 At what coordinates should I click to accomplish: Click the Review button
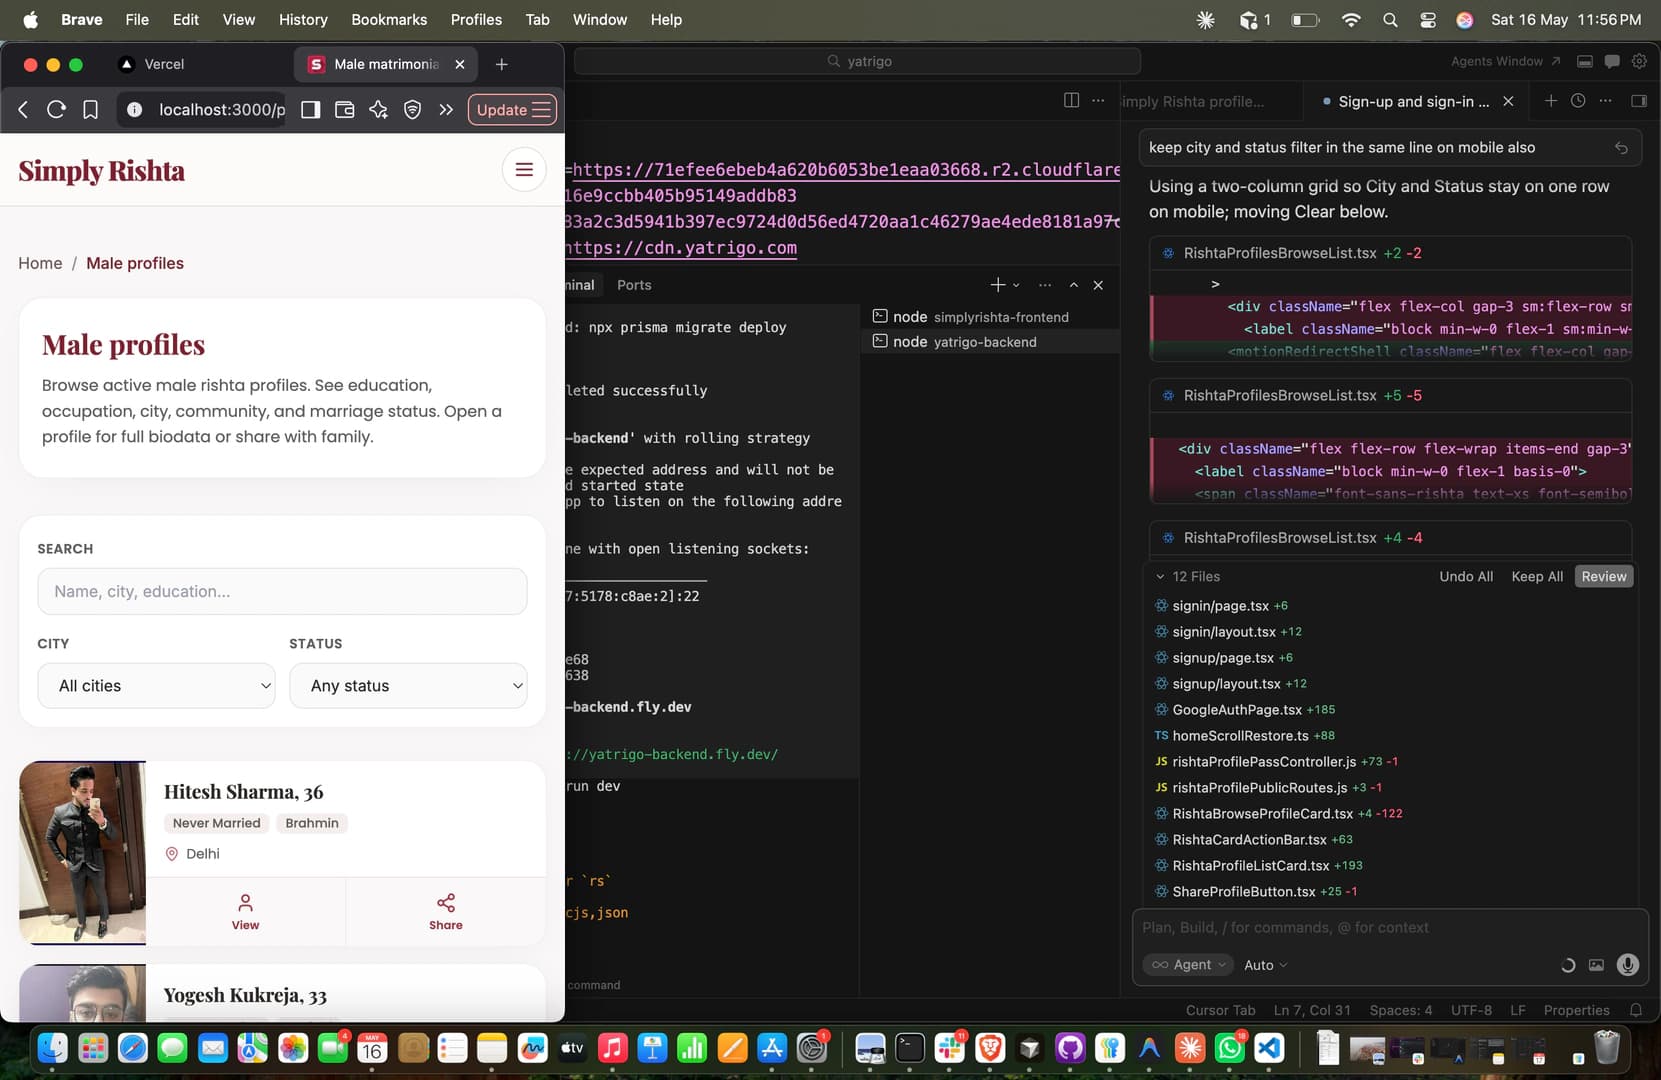pyautogui.click(x=1604, y=577)
